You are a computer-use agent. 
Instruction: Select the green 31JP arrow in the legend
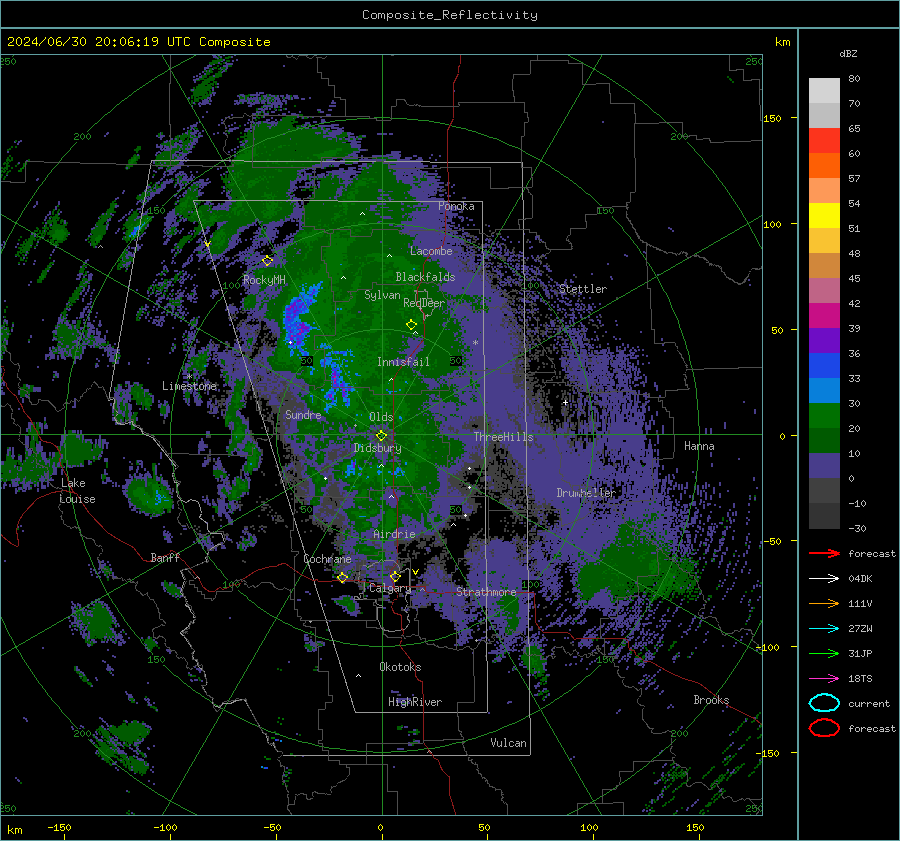(824, 653)
